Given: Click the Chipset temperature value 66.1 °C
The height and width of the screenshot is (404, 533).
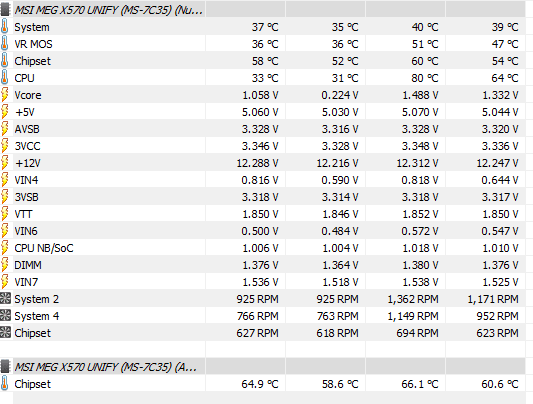Looking at the screenshot, I should click(x=420, y=384).
